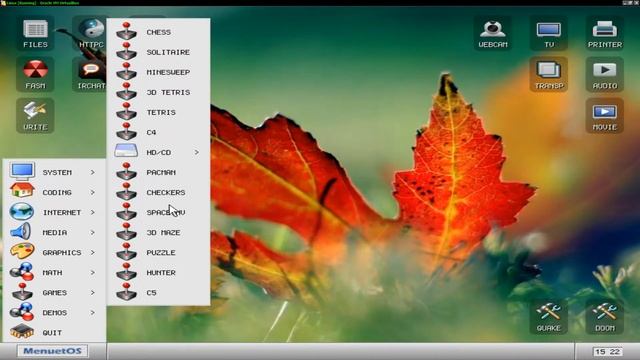
Task: Expand INTERNET submenu arrow
Action: pyautogui.click(x=93, y=212)
